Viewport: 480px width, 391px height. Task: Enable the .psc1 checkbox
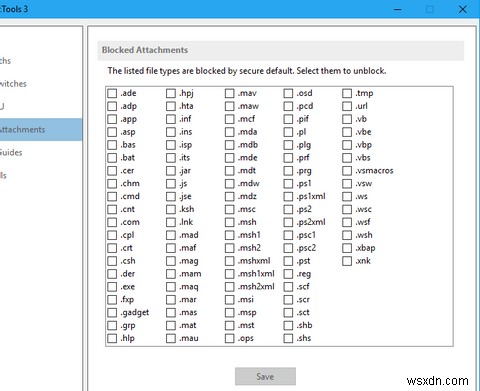coord(288,235)
